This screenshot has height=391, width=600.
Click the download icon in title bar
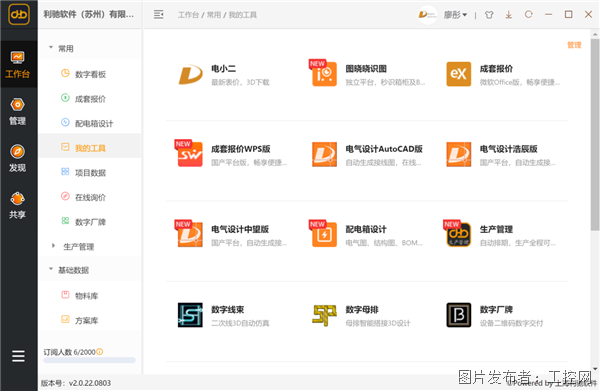coord(509,15)
